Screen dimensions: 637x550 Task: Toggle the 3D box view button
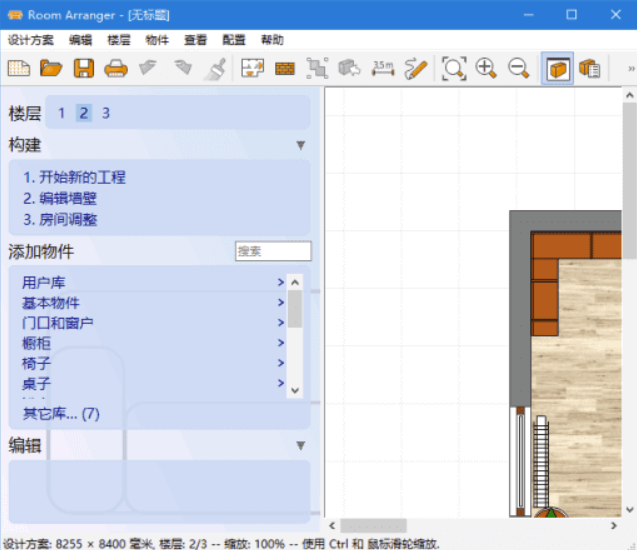coord(558,69)
